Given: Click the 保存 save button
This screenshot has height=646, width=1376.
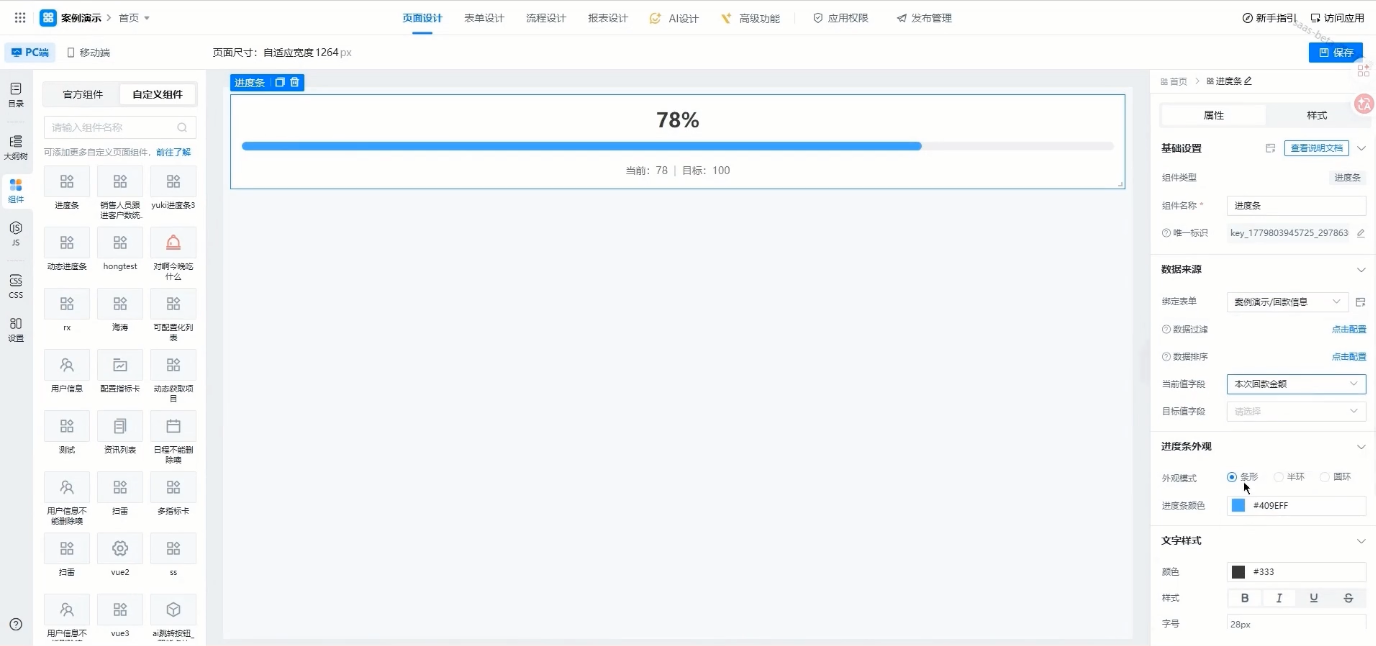Looking at the screenshot, I should click(1335, 52).
